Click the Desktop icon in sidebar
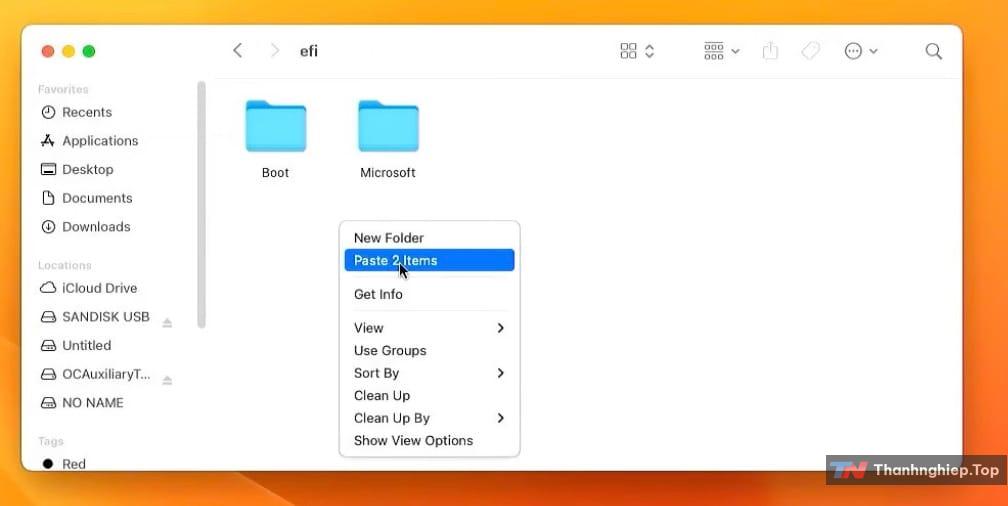Image resolution: width=1008 pixels, height=506 pixels. (x=48, y=169)
